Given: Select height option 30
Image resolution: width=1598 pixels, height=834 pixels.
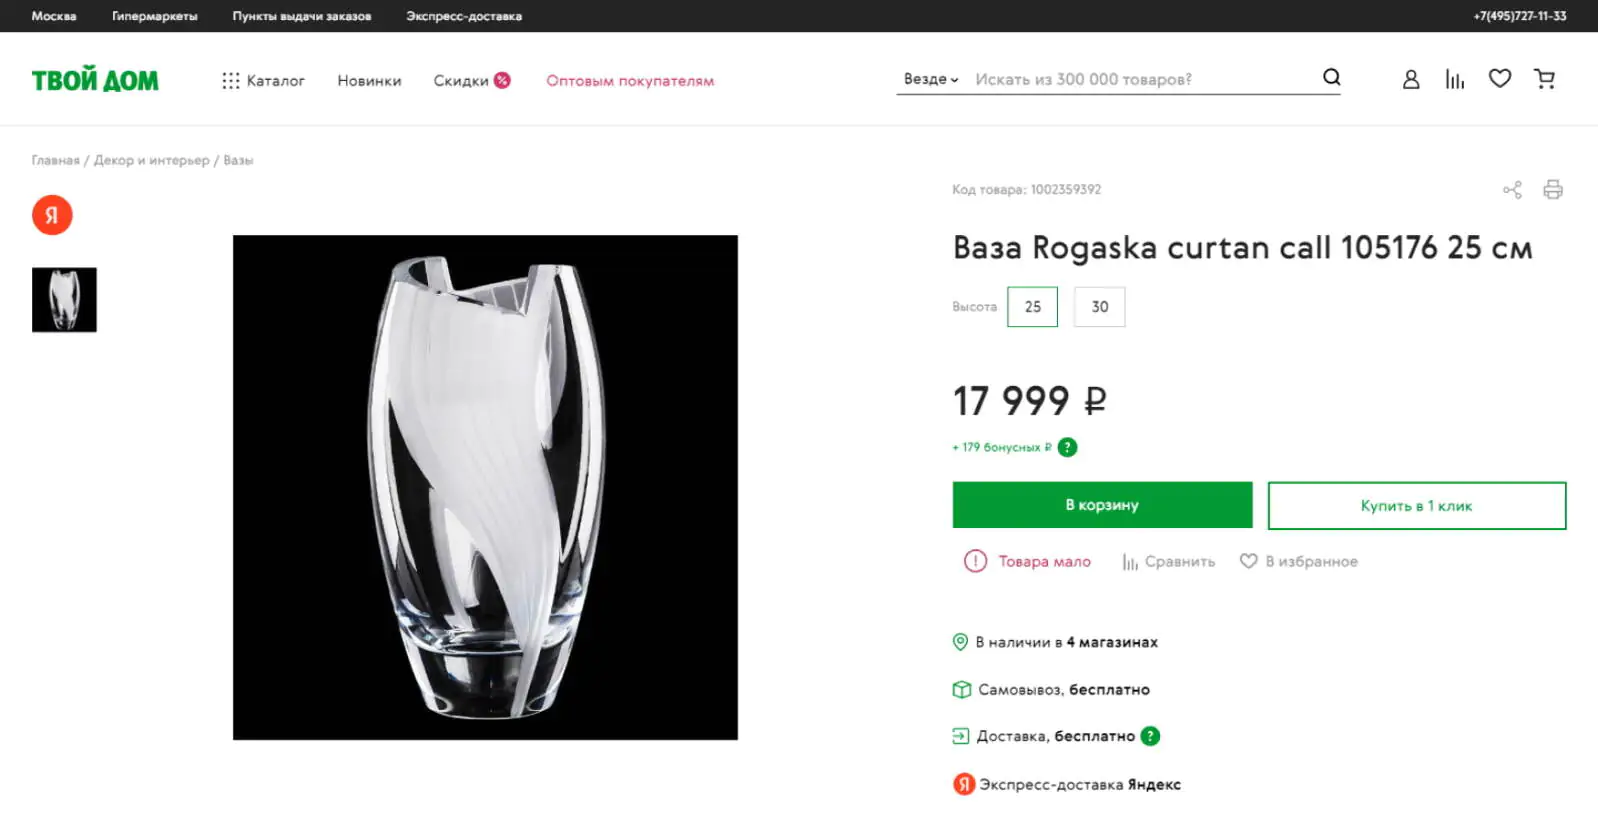Looking at the screenshot, I should coord(1100,307).
